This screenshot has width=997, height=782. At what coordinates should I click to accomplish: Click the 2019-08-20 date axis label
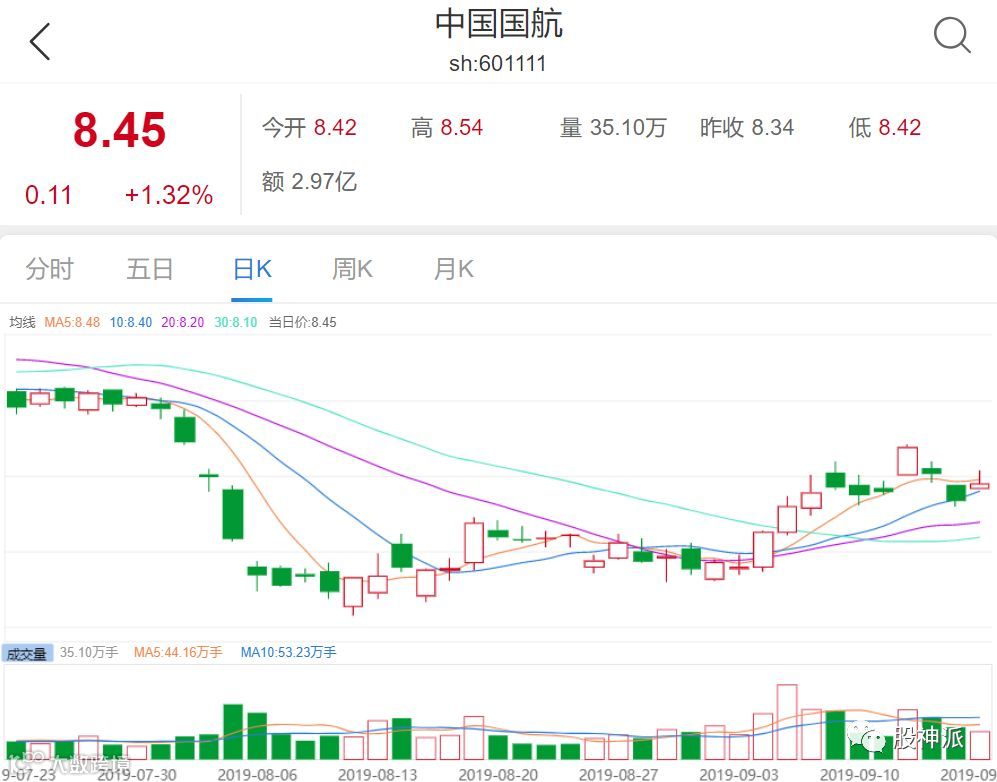click(498, 774)
